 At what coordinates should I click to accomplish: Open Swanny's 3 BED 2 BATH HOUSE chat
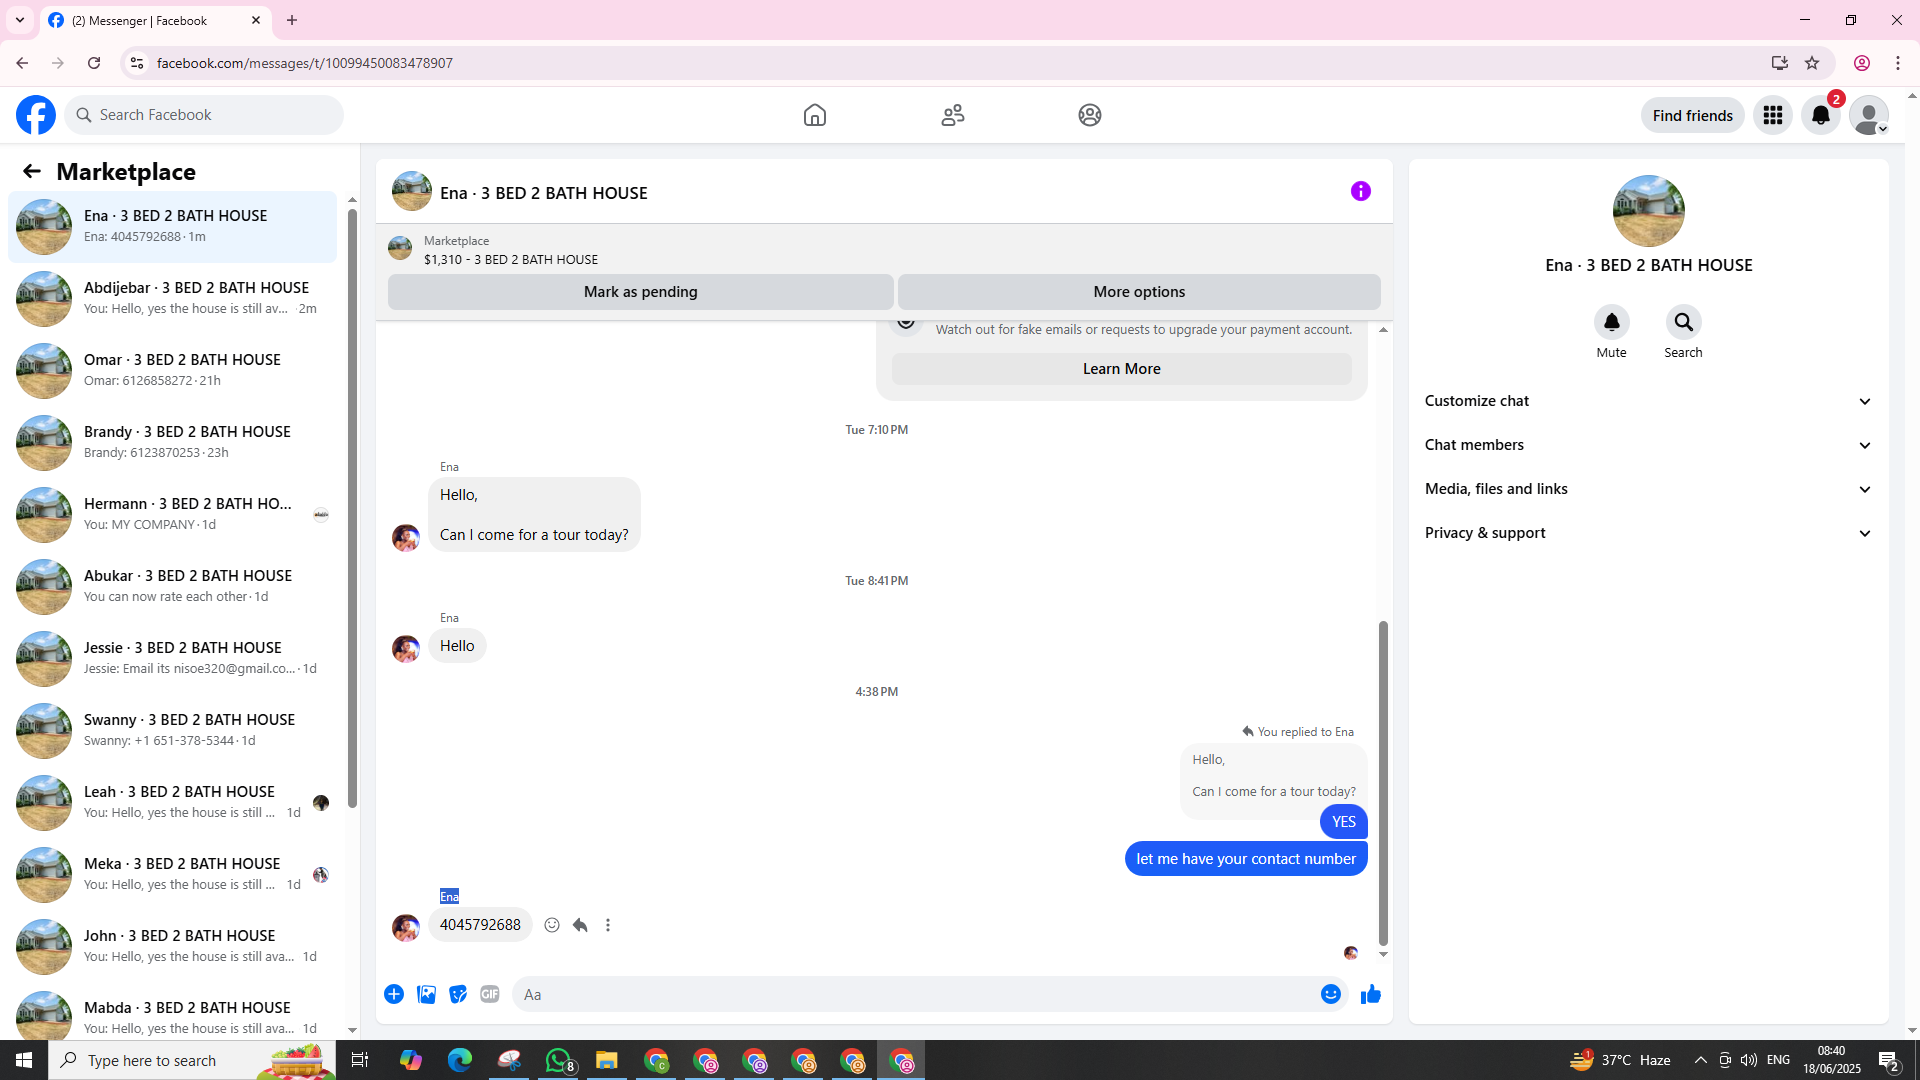[172, 731]
